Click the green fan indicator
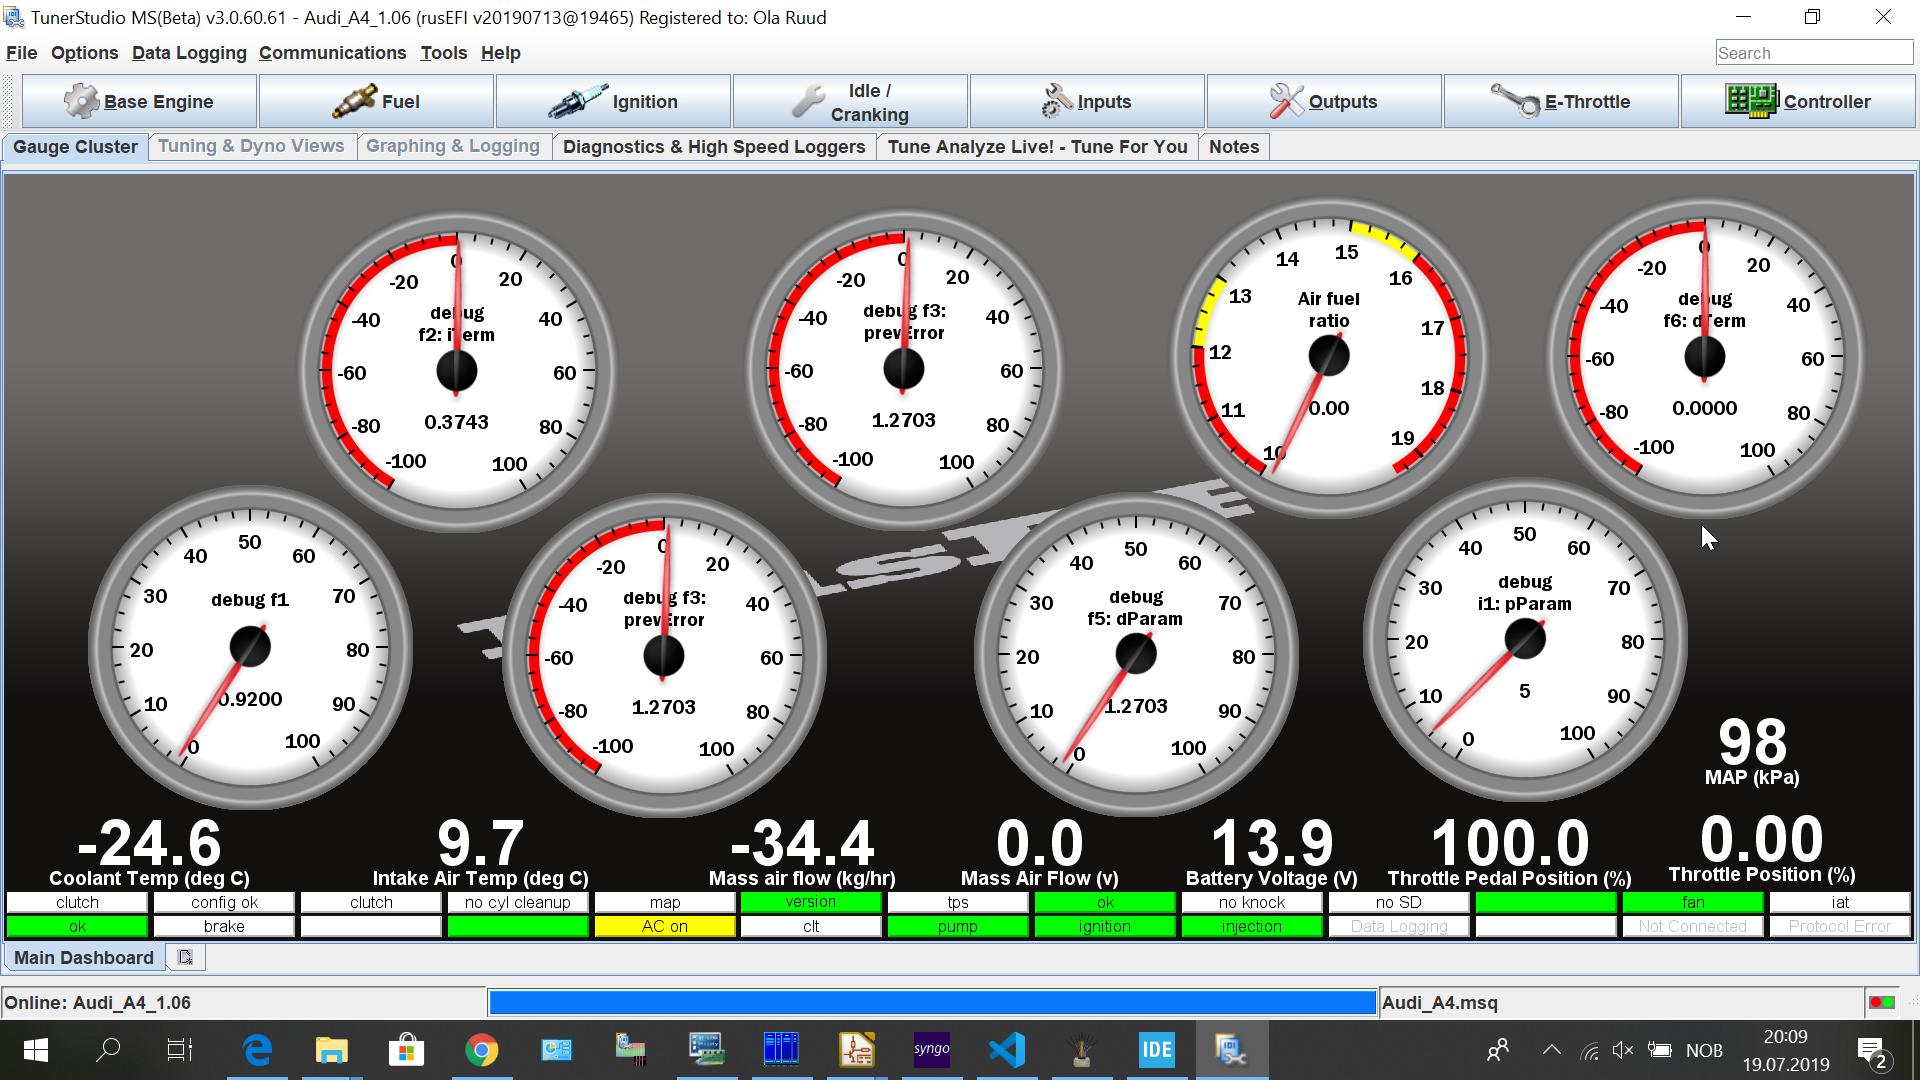The image size is (1920, 1080). pos(1693,902)
